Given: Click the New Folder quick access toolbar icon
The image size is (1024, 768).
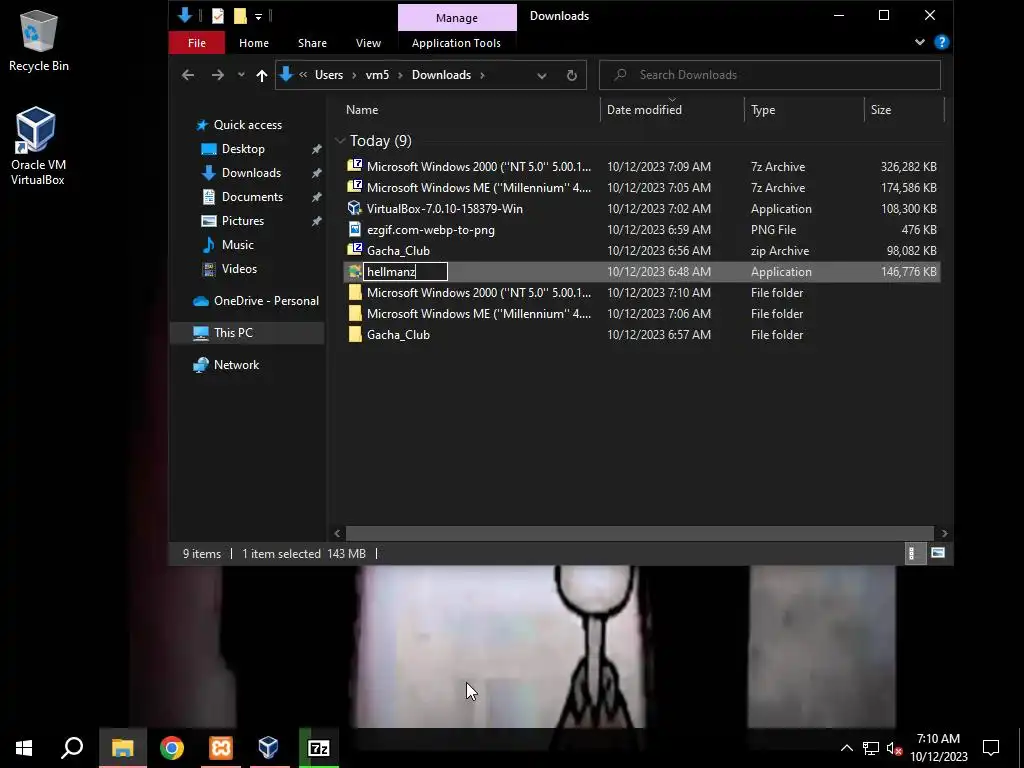Looking at the screenshot, I should [x=240, y=16].
